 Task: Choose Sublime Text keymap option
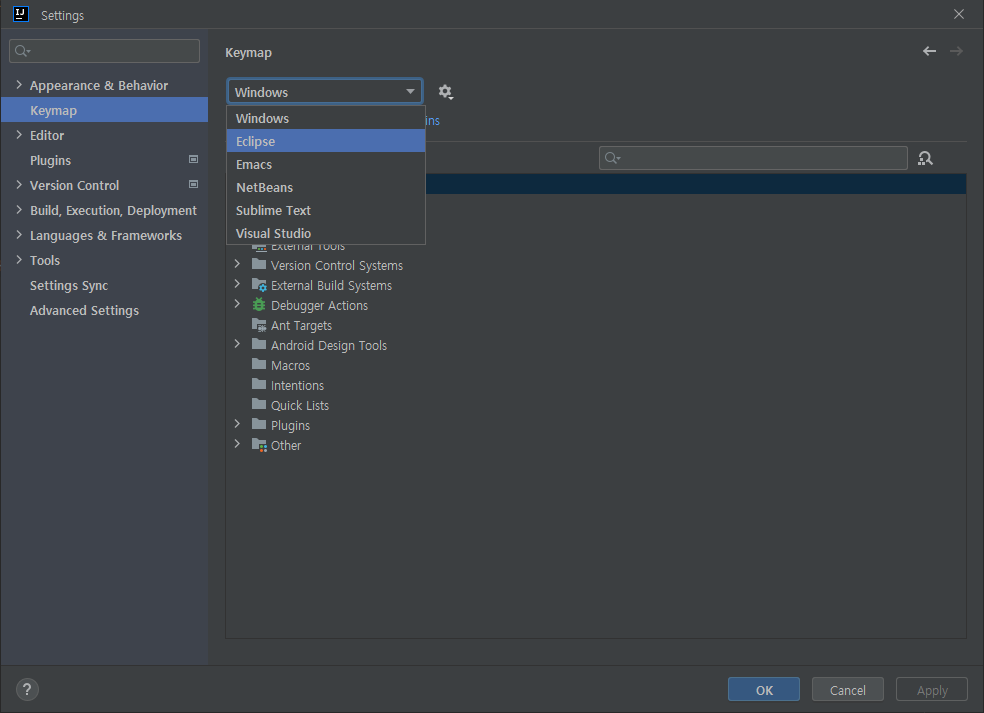(x=326, y=210)
